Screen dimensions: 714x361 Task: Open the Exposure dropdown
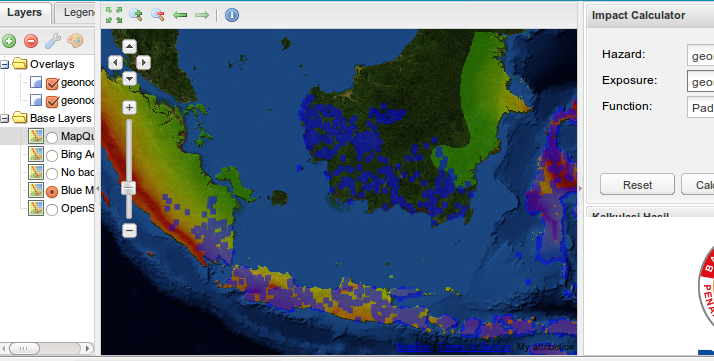700,81
